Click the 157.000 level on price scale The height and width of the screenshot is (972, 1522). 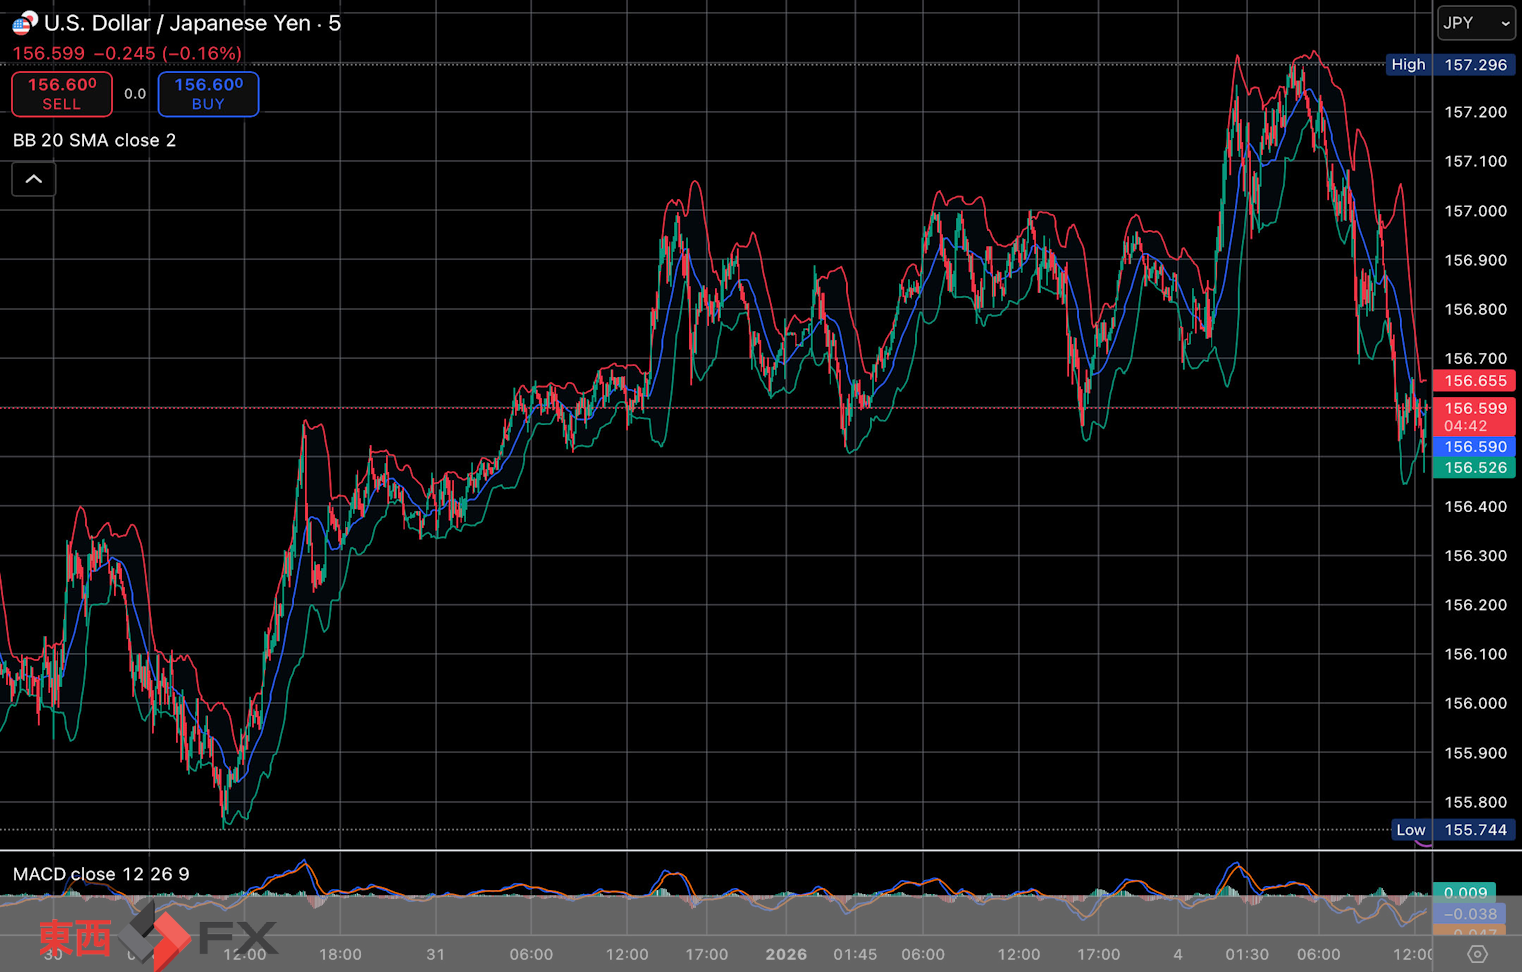[1475, 211]
